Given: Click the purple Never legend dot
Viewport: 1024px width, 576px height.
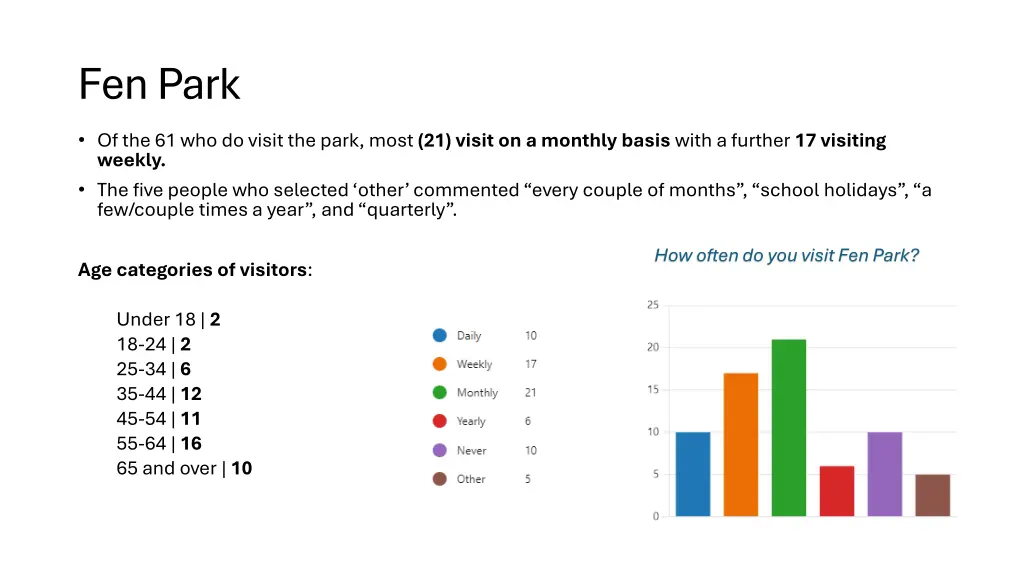Looking at the screenshot, I should click(x=440, y=450).
